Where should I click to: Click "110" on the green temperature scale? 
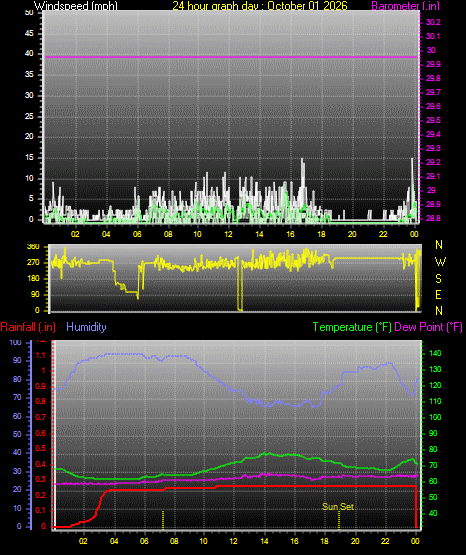pyautogui.click(x=435, y=401)
